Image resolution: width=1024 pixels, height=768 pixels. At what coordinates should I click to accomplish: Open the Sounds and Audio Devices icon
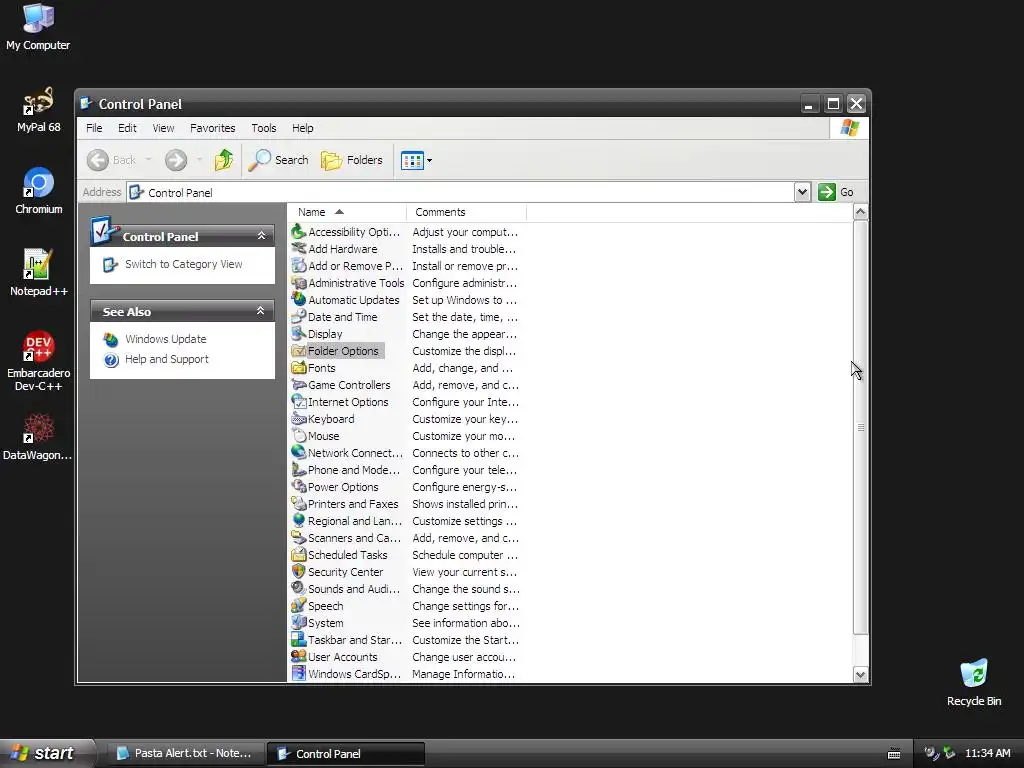[x=298, y=588]
